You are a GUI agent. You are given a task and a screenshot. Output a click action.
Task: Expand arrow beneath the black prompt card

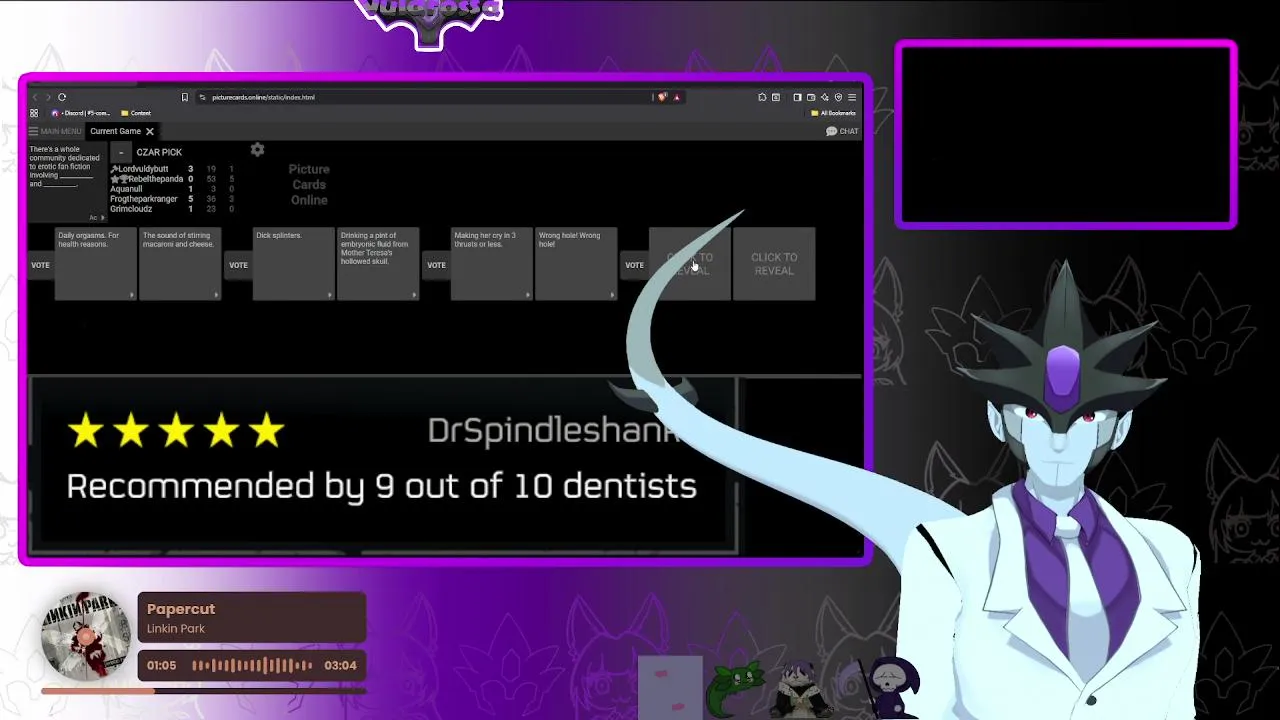tap(101, 217)
